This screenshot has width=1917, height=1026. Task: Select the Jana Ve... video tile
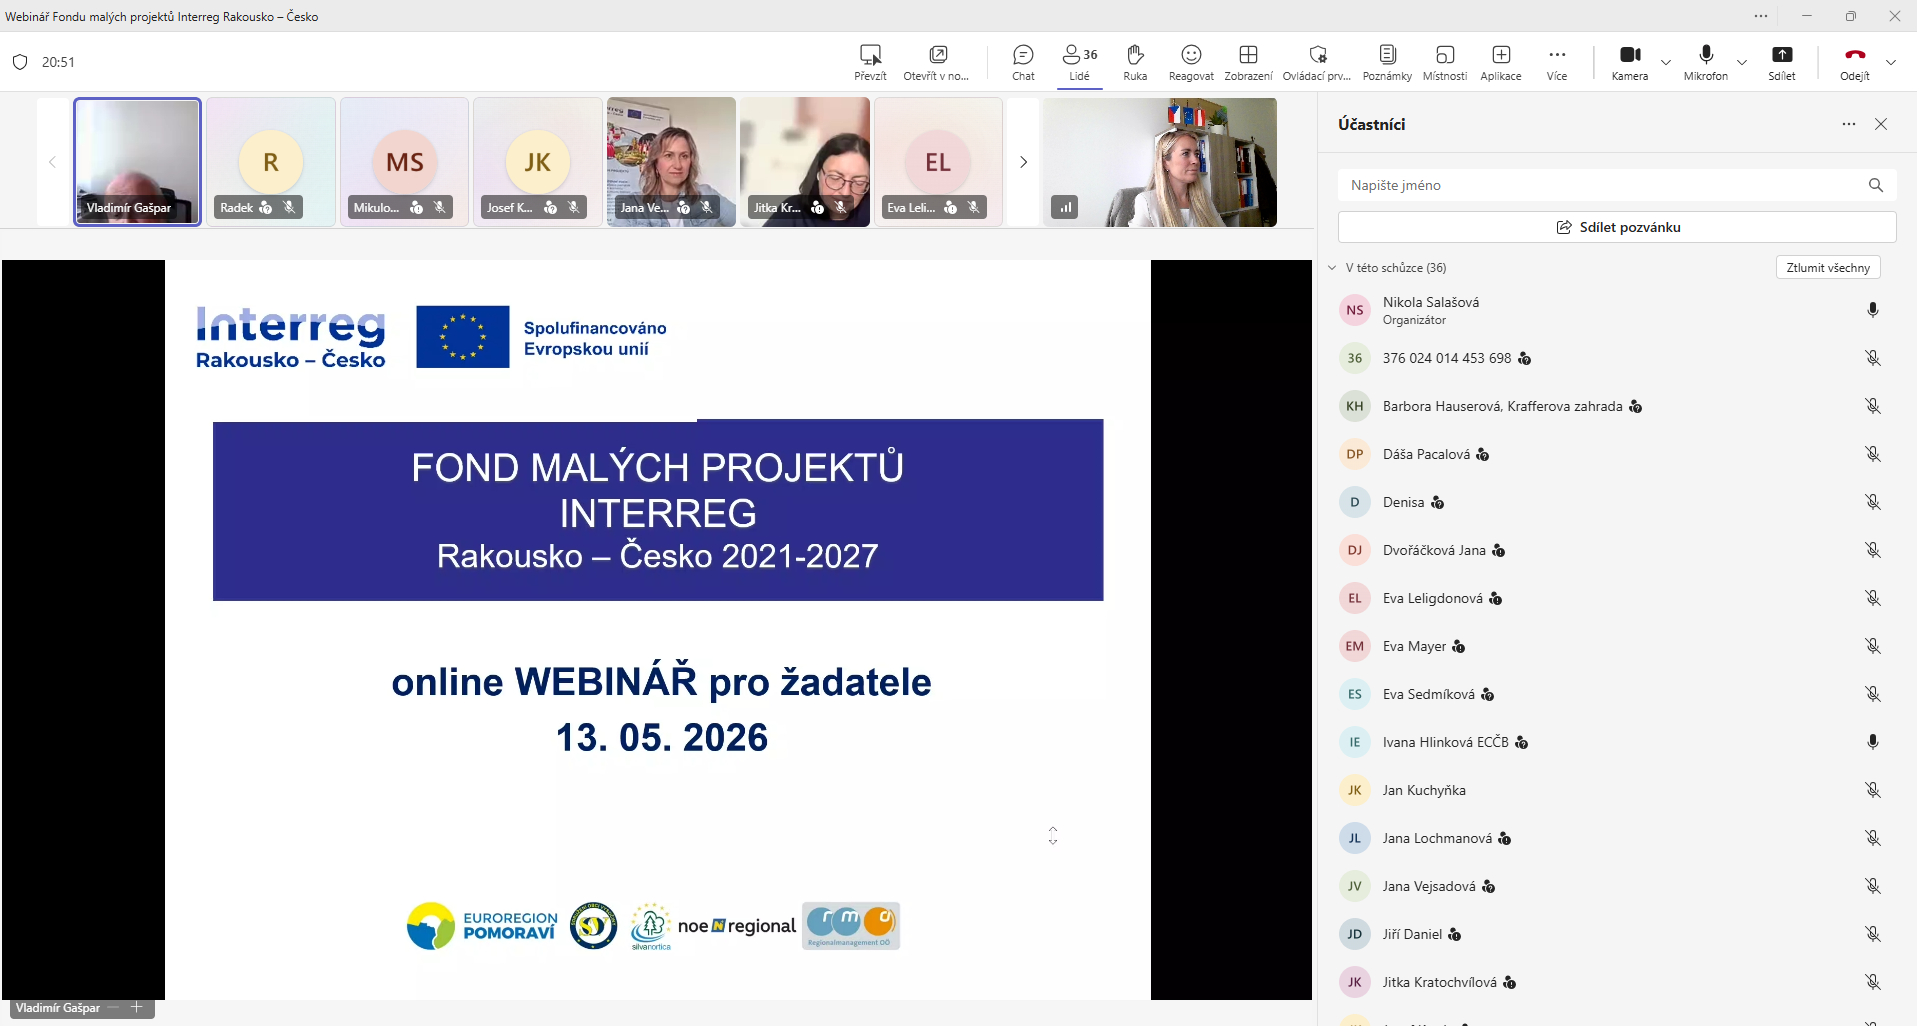[671, 162]
